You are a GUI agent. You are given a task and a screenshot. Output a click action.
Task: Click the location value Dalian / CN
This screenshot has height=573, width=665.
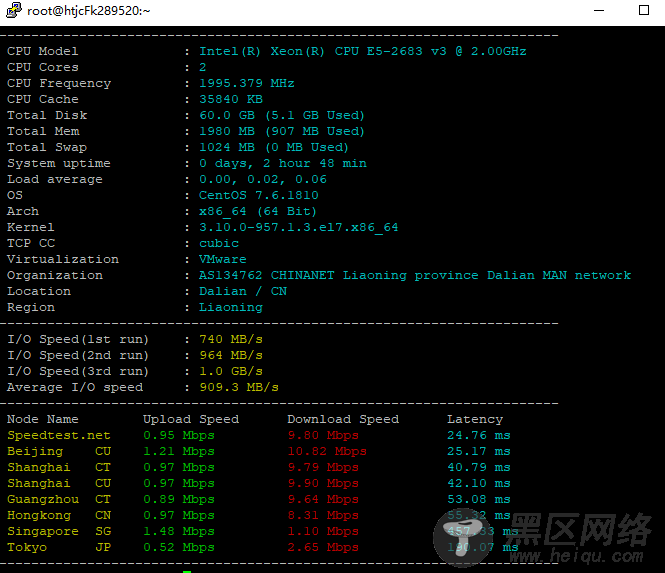[243, 291]
